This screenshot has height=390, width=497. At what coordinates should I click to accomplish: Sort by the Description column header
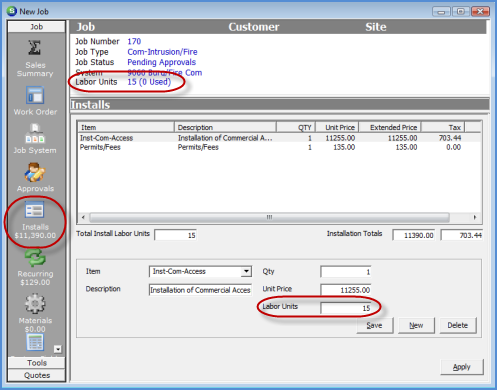225,127
